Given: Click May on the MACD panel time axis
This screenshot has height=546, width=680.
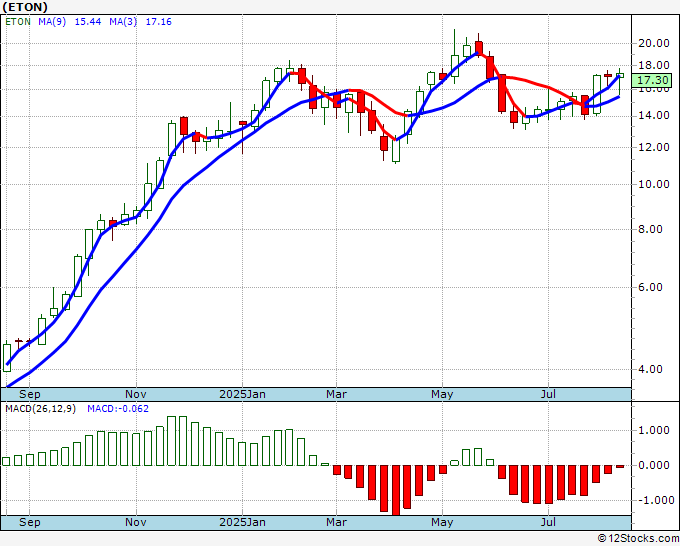Looking at the screenshot, I should click(442, 522).
